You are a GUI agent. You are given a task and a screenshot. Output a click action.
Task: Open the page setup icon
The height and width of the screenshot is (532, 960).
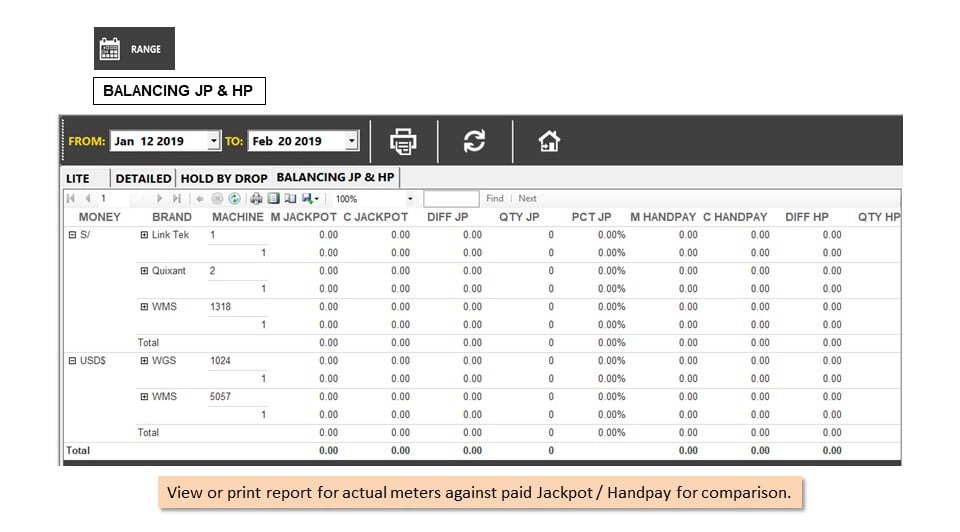[290, 198]
